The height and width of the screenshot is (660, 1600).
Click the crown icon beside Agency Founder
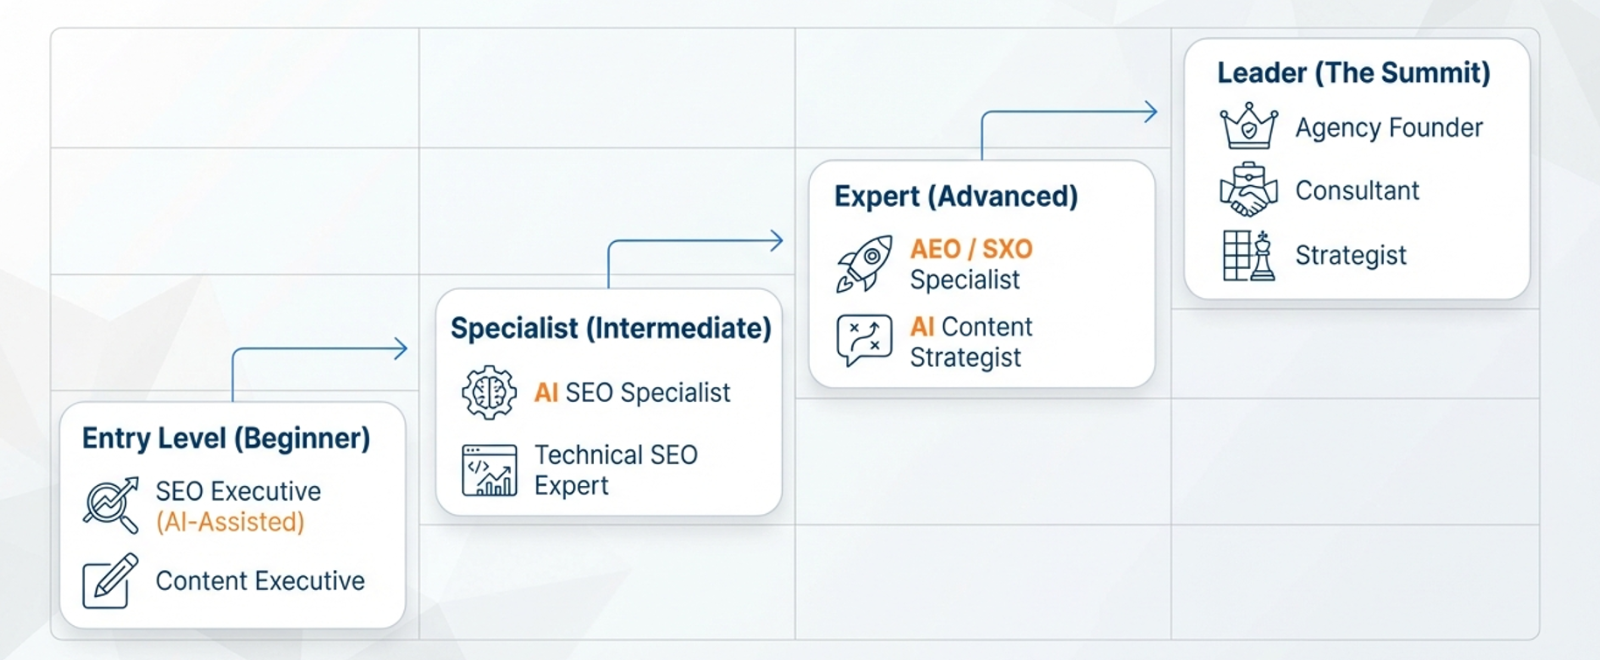coord(1249,127)
